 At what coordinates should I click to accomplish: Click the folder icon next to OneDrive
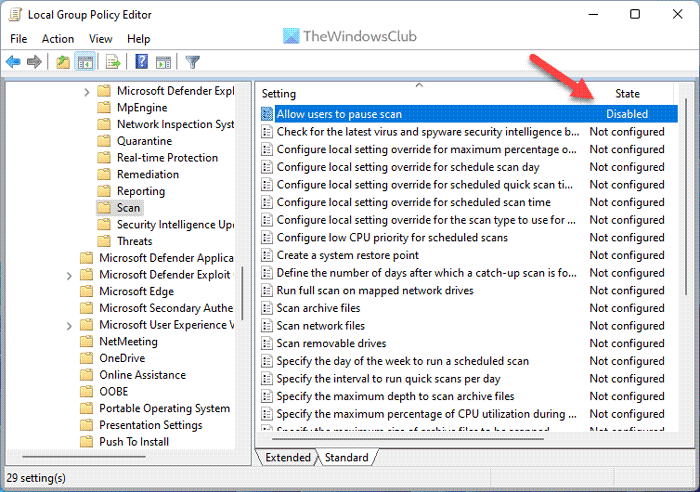86,358
